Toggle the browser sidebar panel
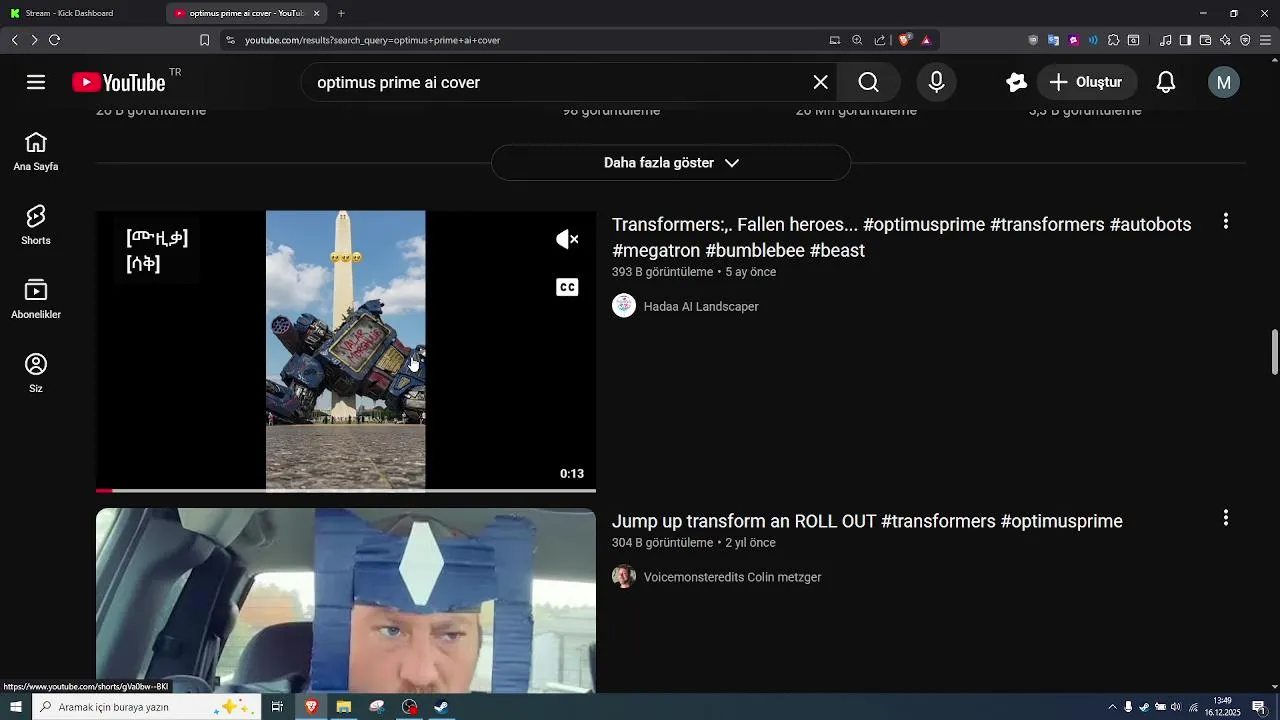1280x720 pixels. (1185, 40)
